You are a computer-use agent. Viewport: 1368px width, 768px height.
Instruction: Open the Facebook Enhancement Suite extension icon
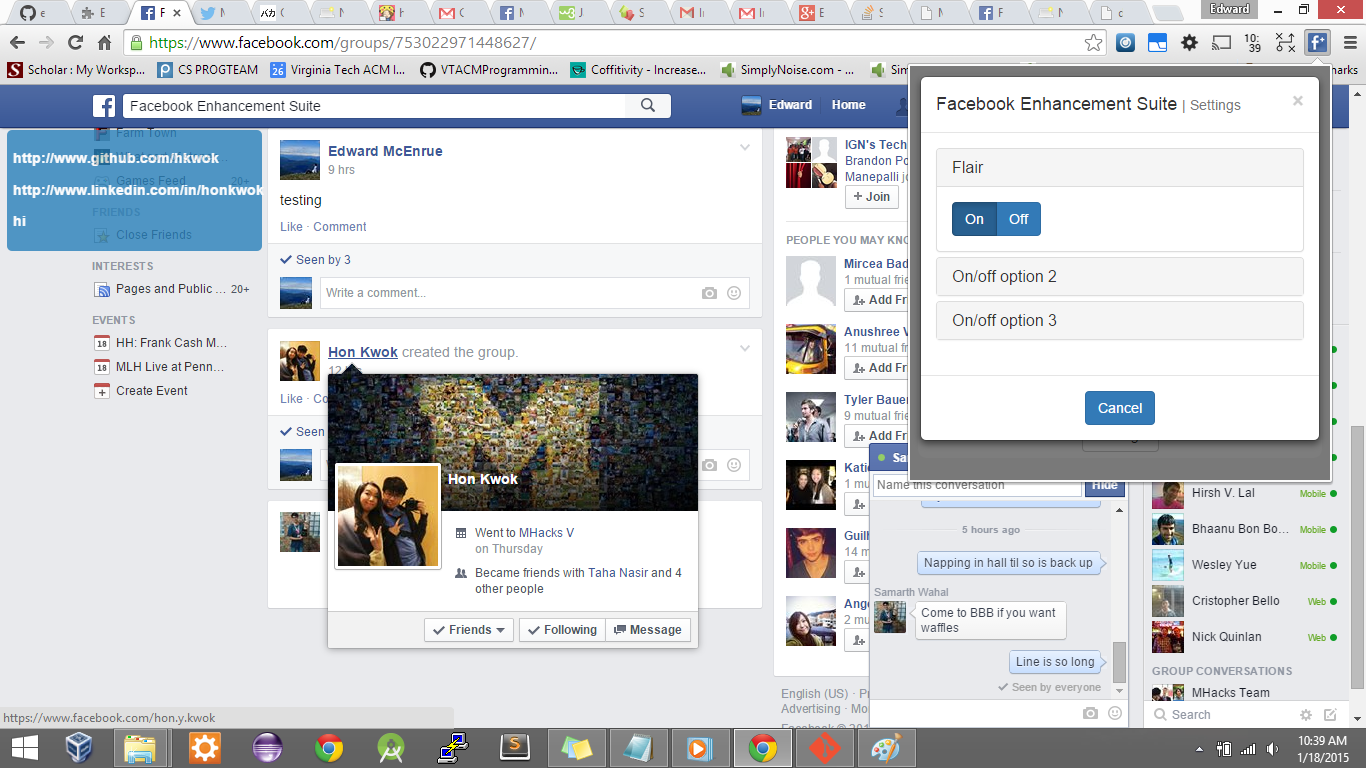pyautogui.click(x=1318, y=43)
